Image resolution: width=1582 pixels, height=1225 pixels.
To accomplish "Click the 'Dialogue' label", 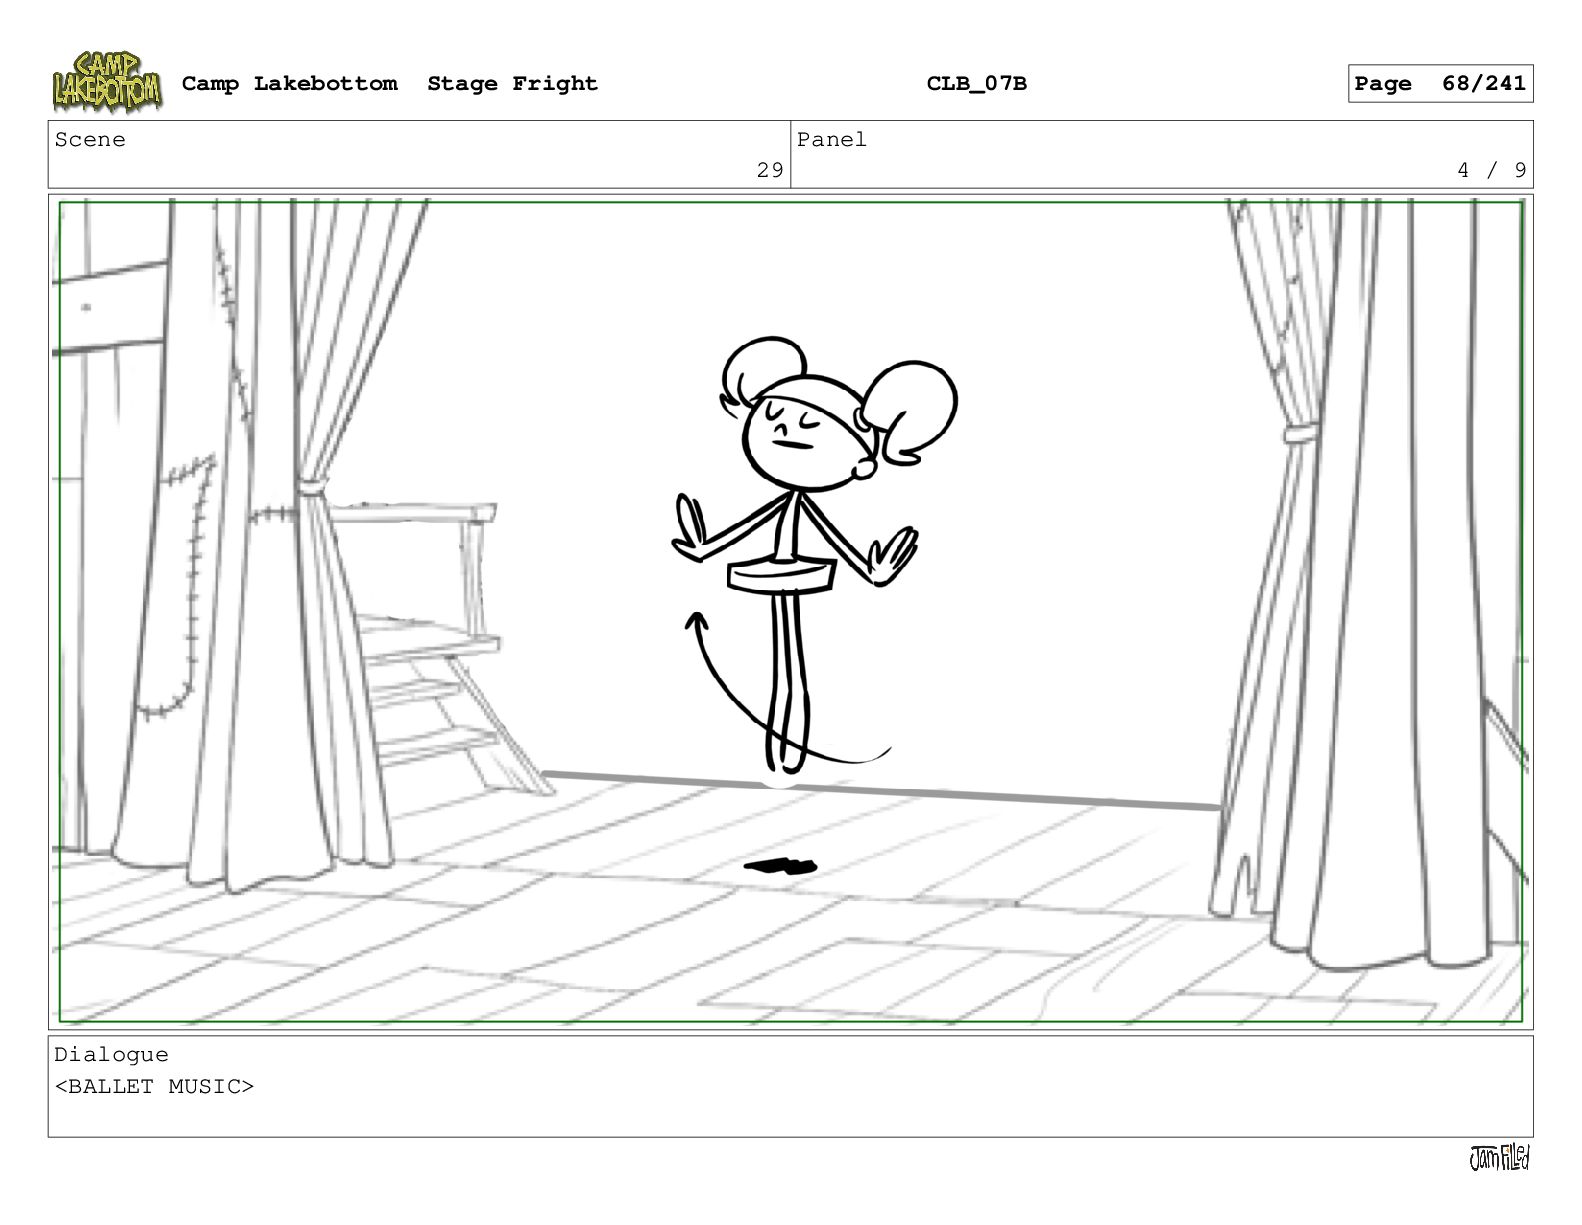I will [111, 1055].
